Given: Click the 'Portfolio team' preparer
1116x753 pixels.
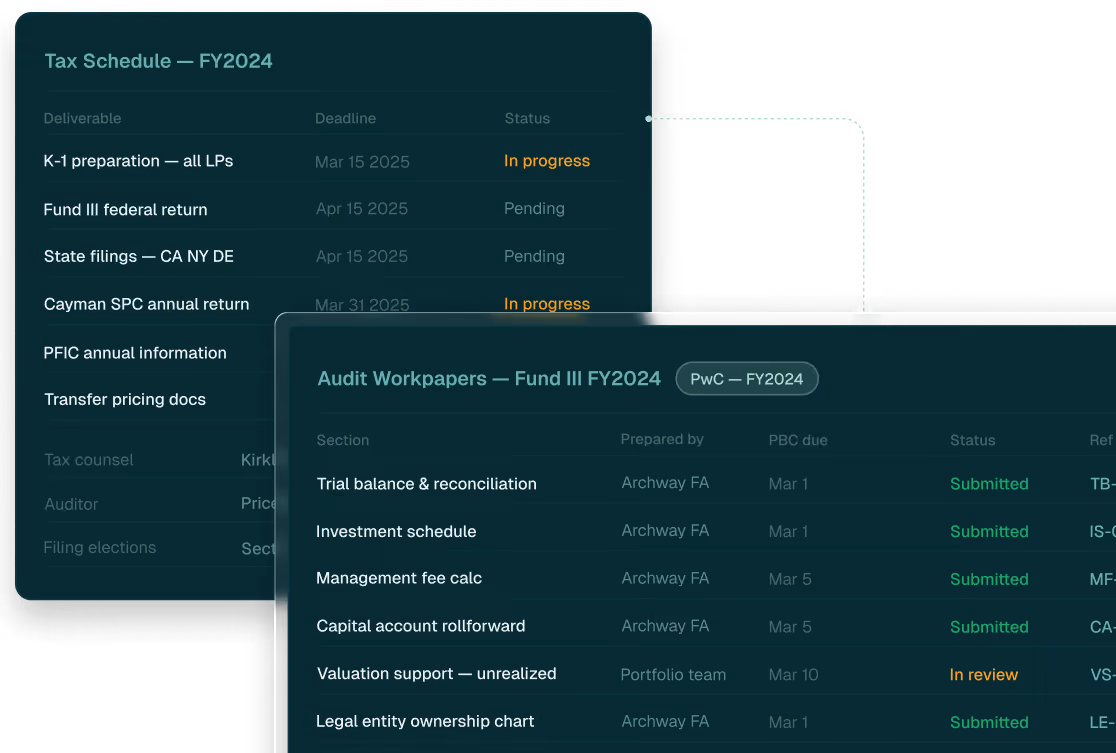Looking at the screenshot, I should pos(673,675).
